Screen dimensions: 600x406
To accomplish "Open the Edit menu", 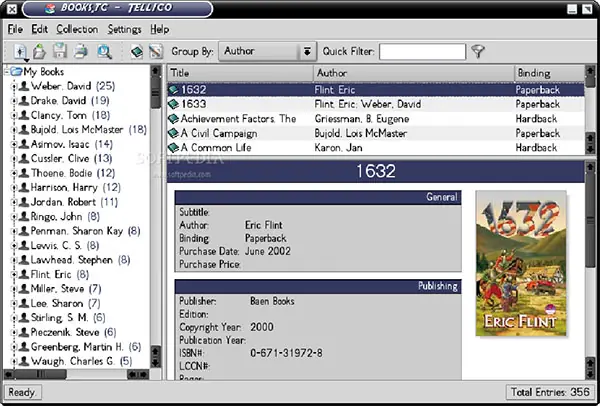I will pyautogui.click(x=39, y=29).
